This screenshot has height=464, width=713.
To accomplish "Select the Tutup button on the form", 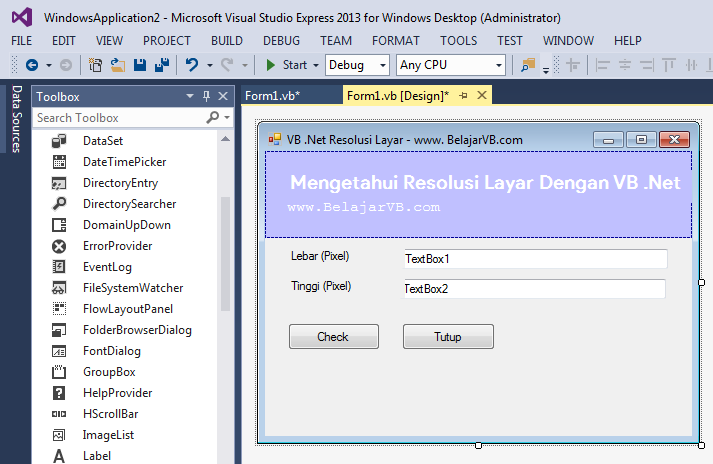I will coord(448,337).
